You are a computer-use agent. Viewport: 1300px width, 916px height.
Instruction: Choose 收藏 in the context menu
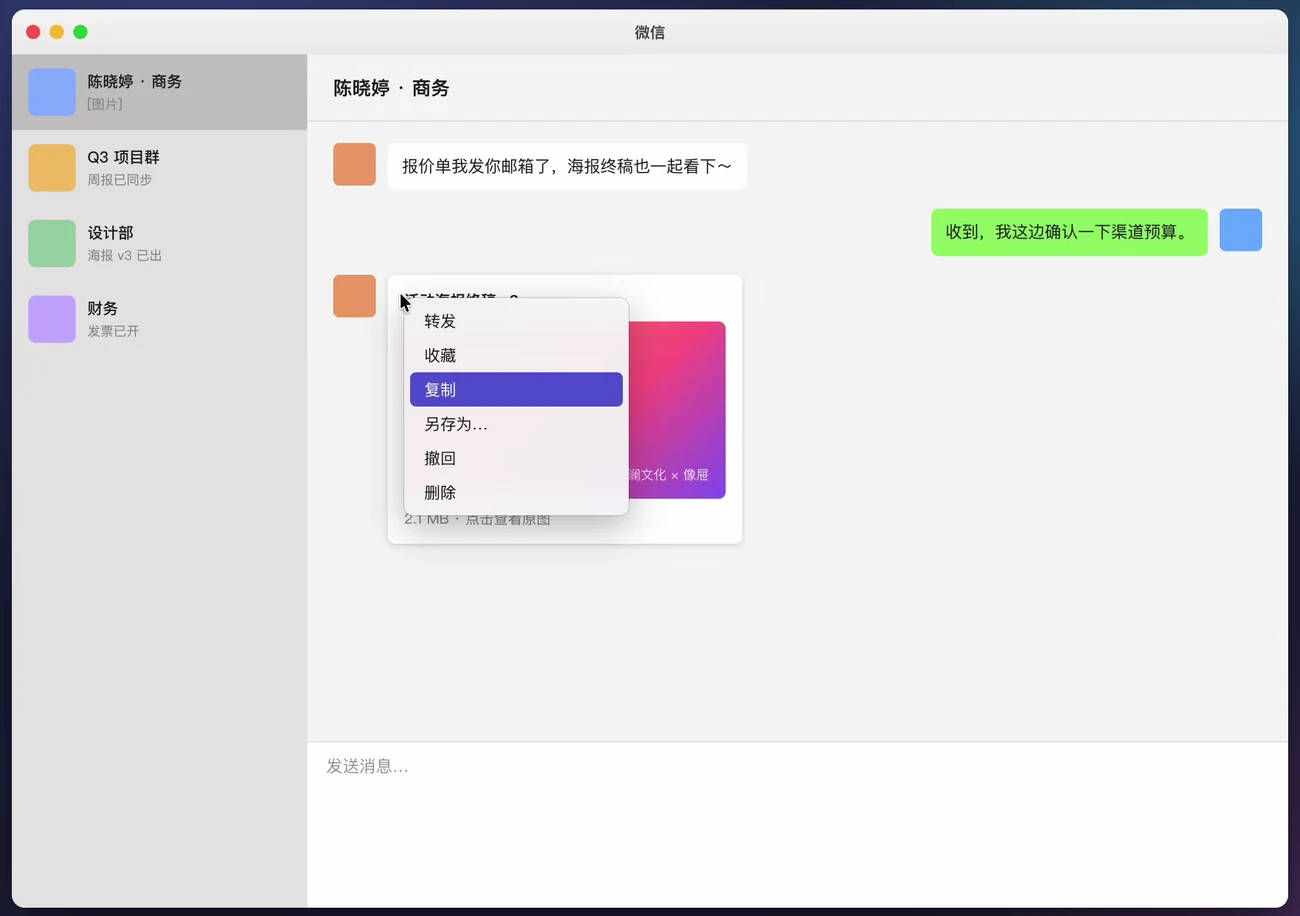516,355
